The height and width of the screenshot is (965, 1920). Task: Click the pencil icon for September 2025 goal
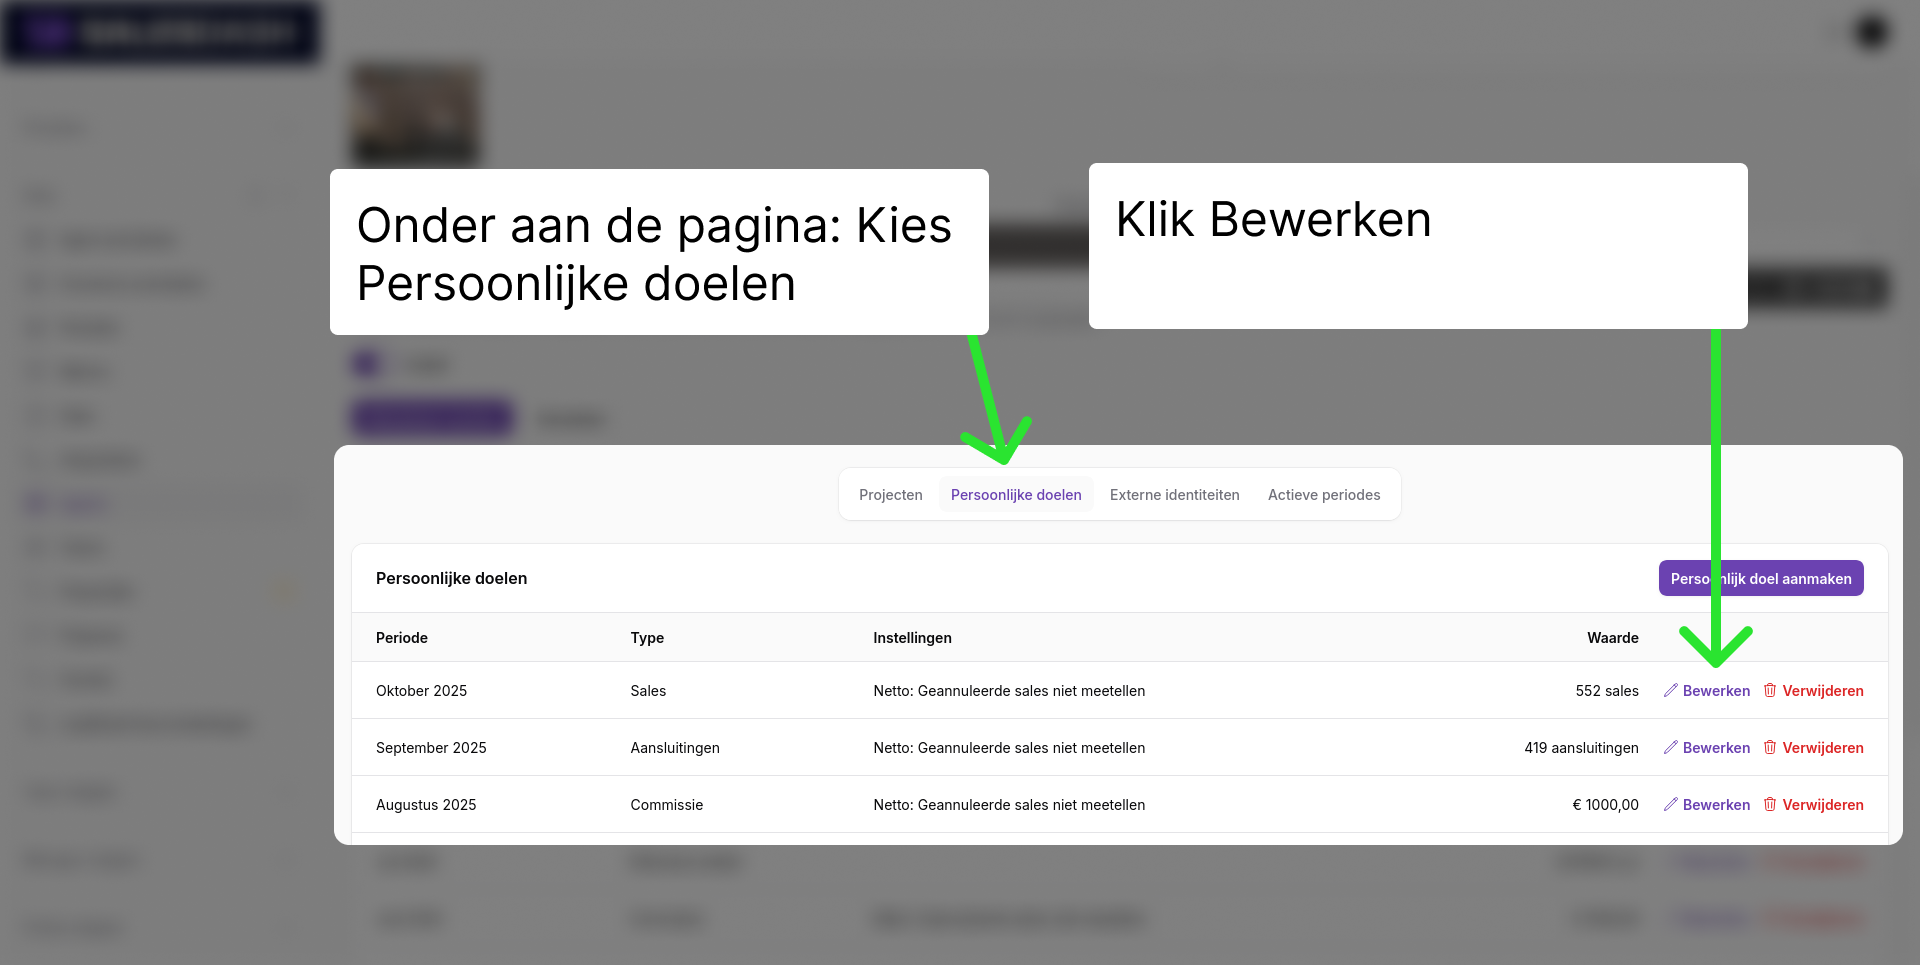point(1670,748)
